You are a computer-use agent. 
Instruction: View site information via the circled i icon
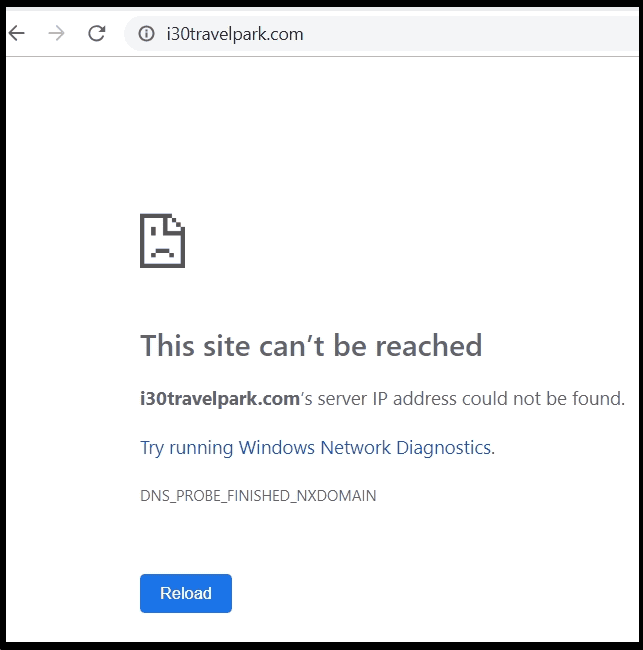tap(146, 34)
